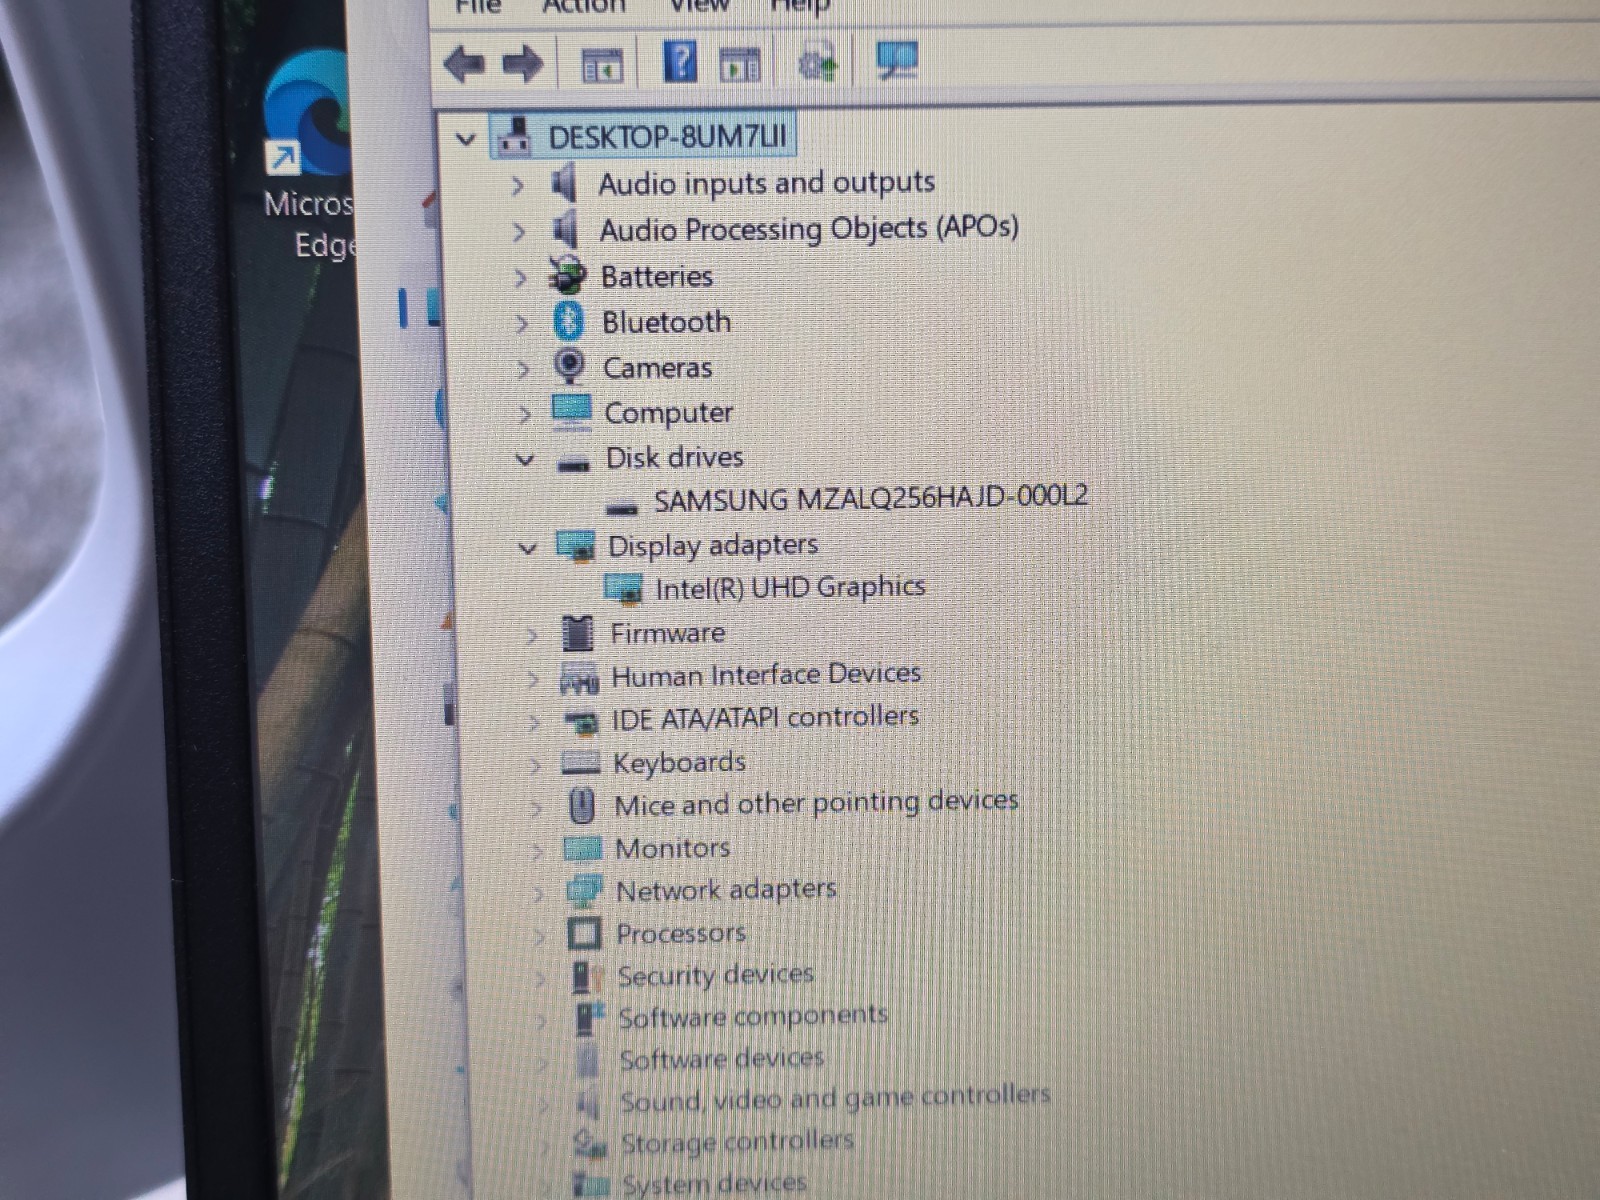
Task: Click the Back arrow toolbar button
Action: [x=464, y=65]
